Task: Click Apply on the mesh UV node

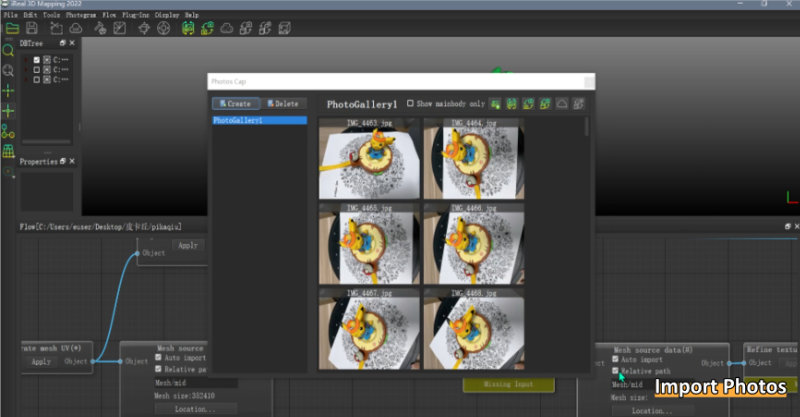Action: [x=41, y=361]
